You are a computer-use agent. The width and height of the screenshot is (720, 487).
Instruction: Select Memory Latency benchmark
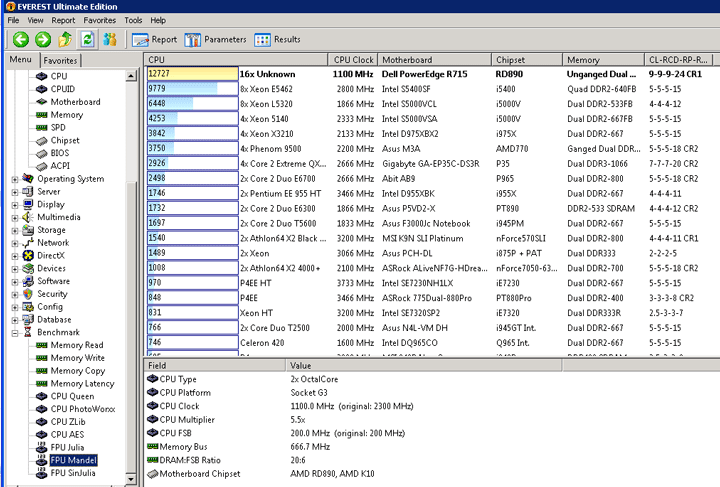coord(82,384)
